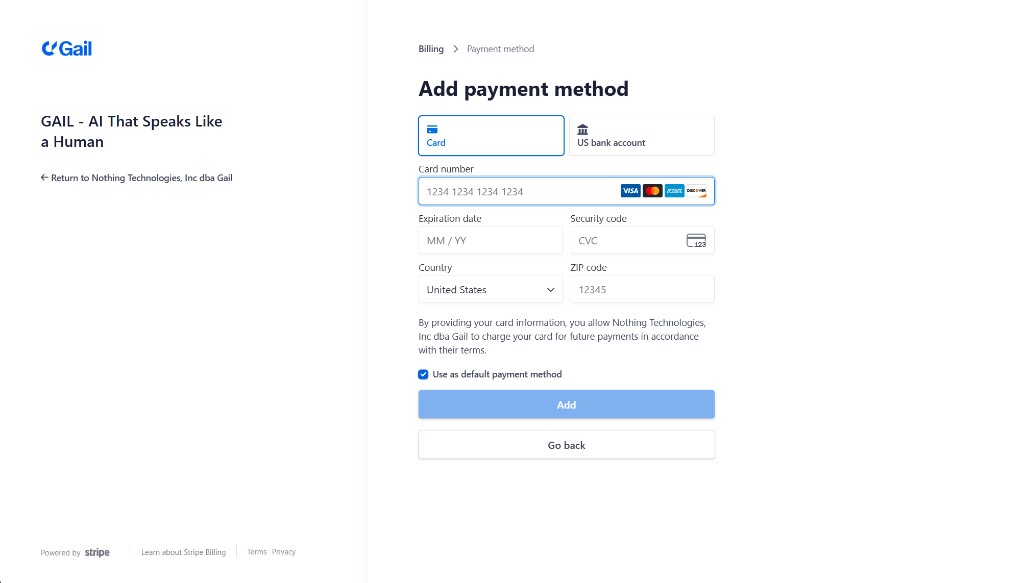Image resolution: width=1024 pixels, height=583 pixels.
Task: Click the CVC card helper icon
Action: 697,240
